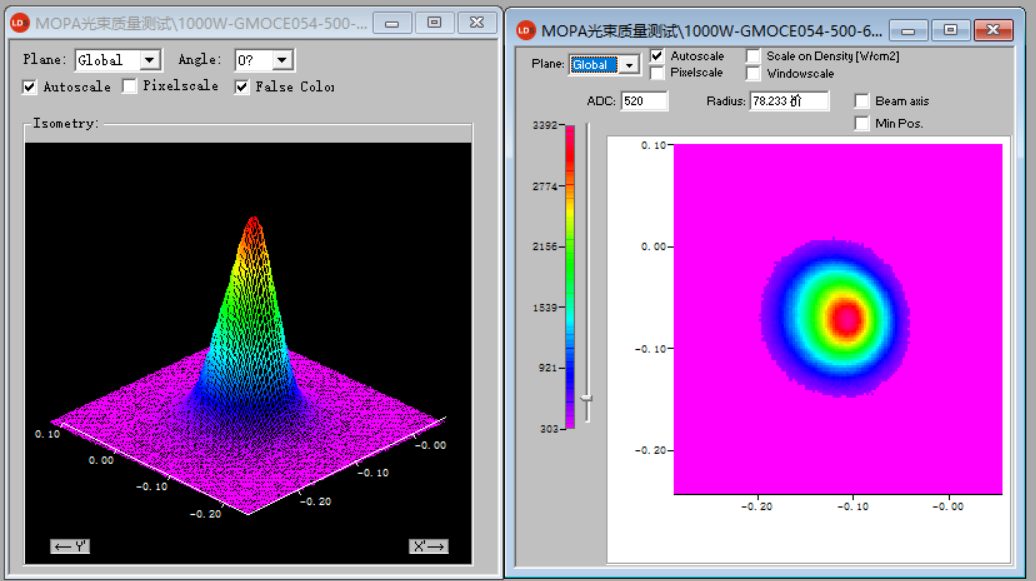
Task: Enable Scale on Density [W/cm2] option
Action: click(753, 57)
